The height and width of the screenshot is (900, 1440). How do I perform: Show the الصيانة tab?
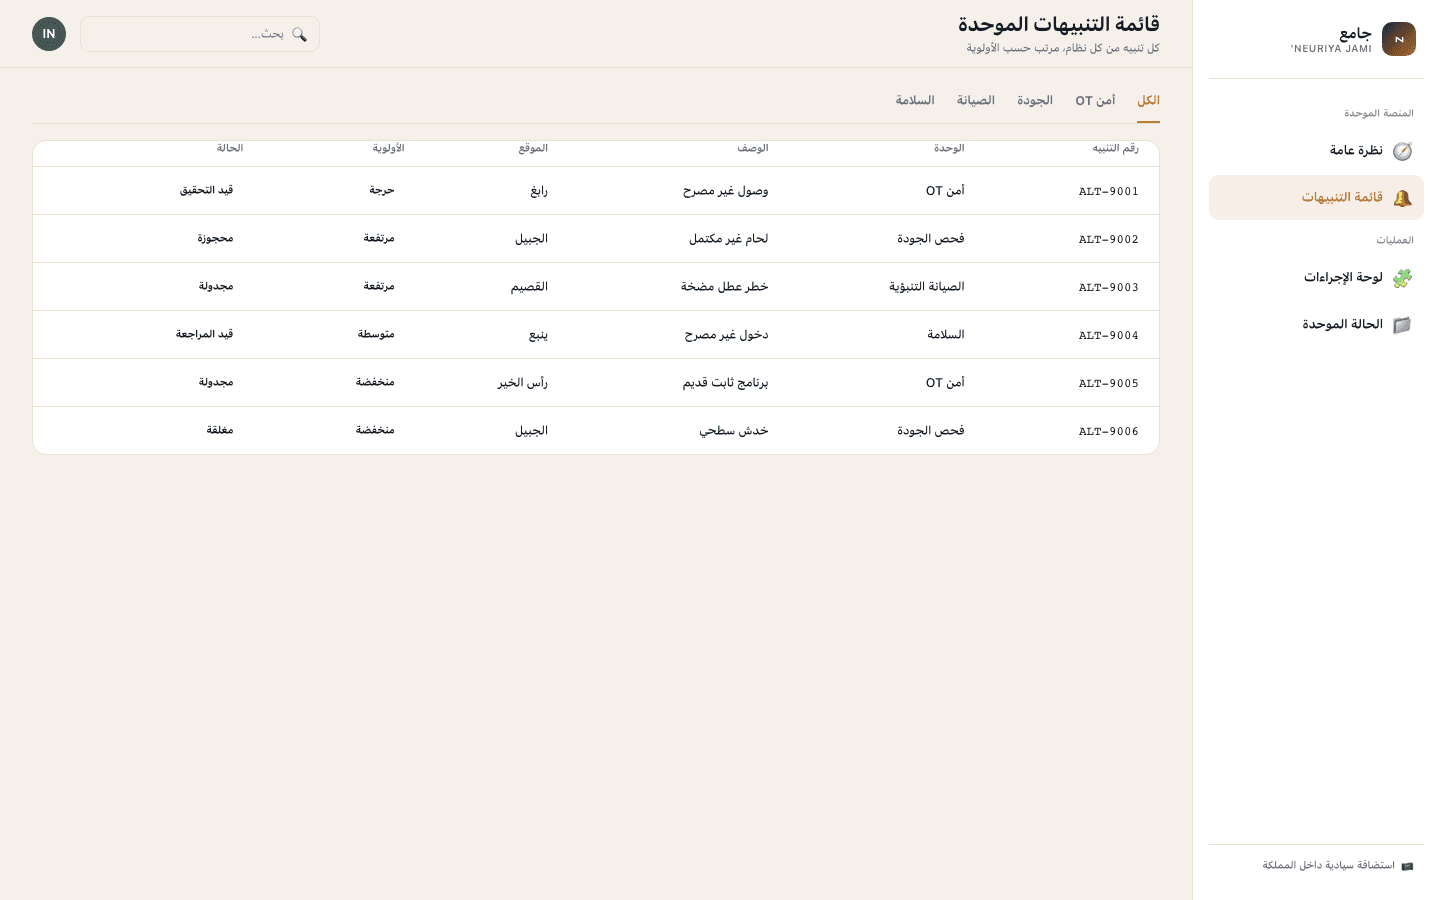(x=975, y=101)
